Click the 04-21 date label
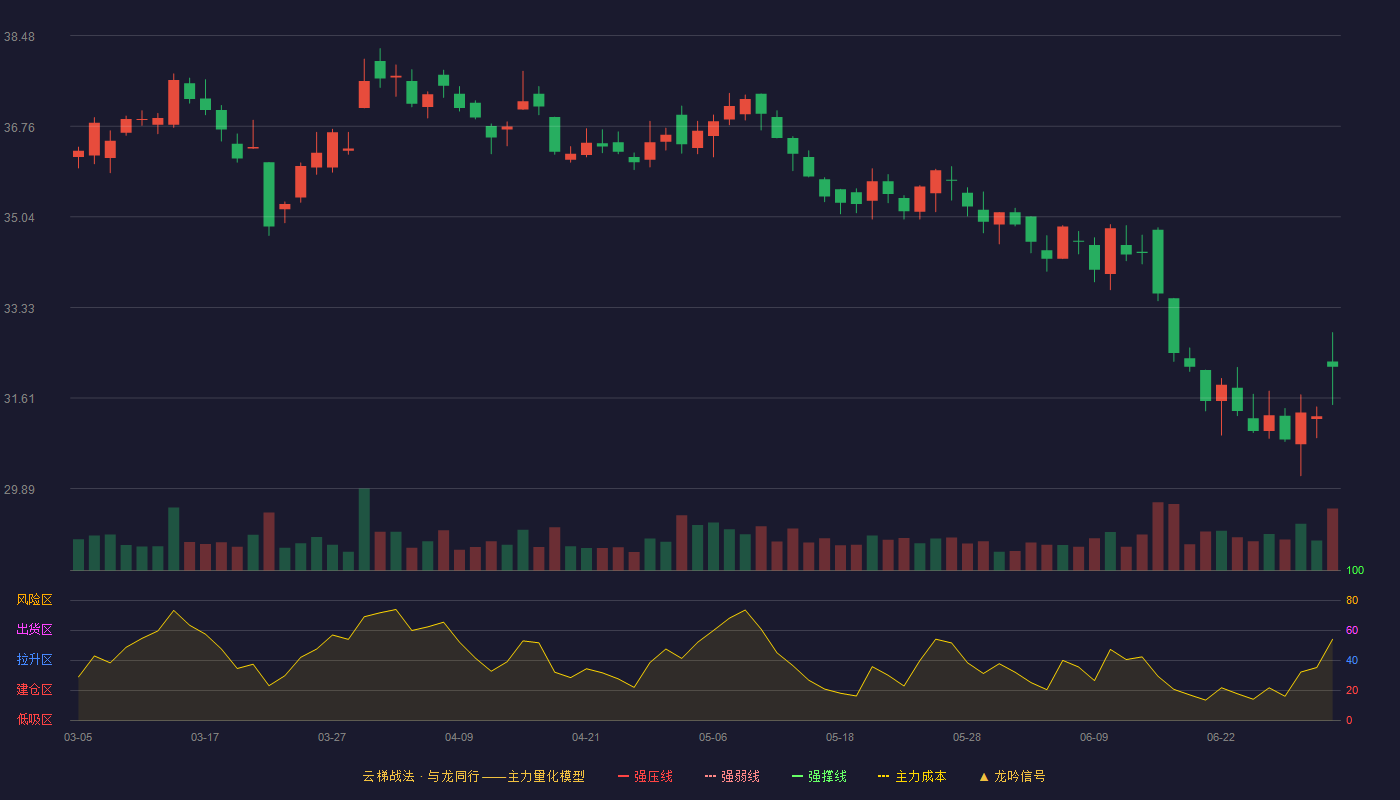The image size is (1400, 800). (x=586, y=737)
